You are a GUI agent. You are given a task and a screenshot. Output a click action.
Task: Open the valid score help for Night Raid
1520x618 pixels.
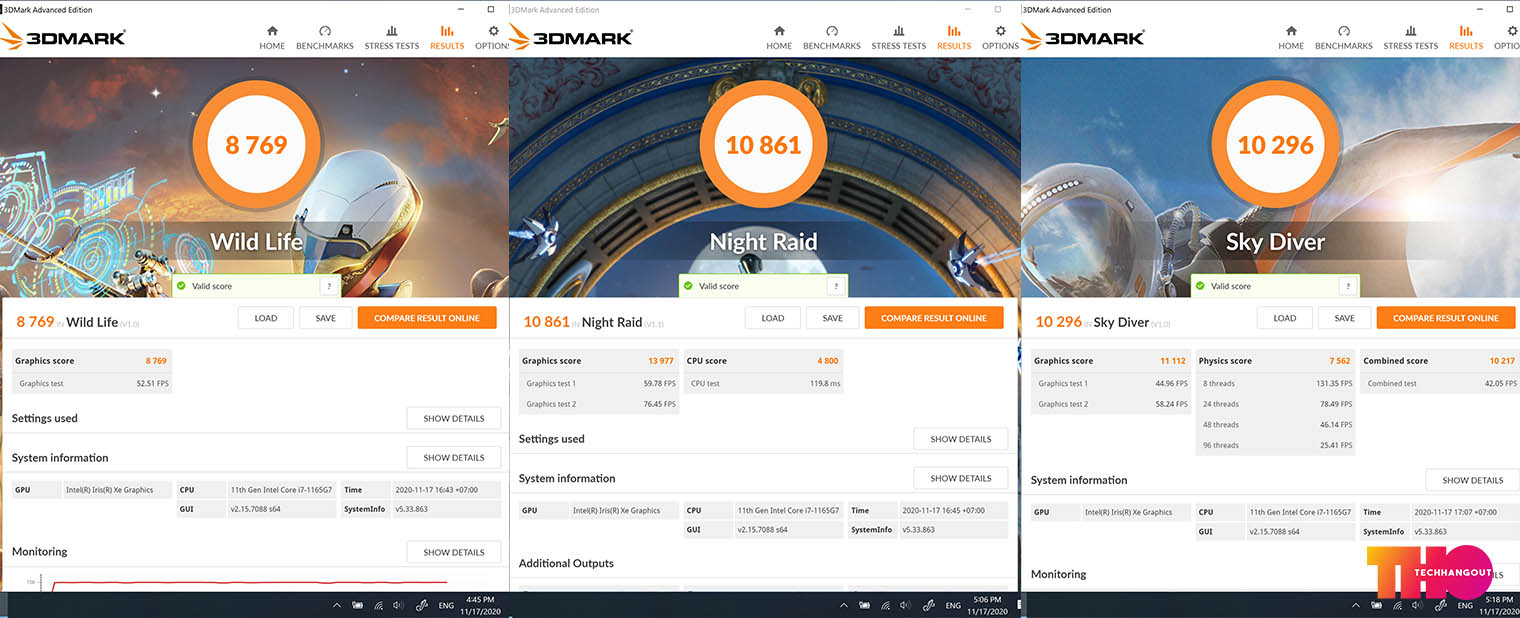836,286
